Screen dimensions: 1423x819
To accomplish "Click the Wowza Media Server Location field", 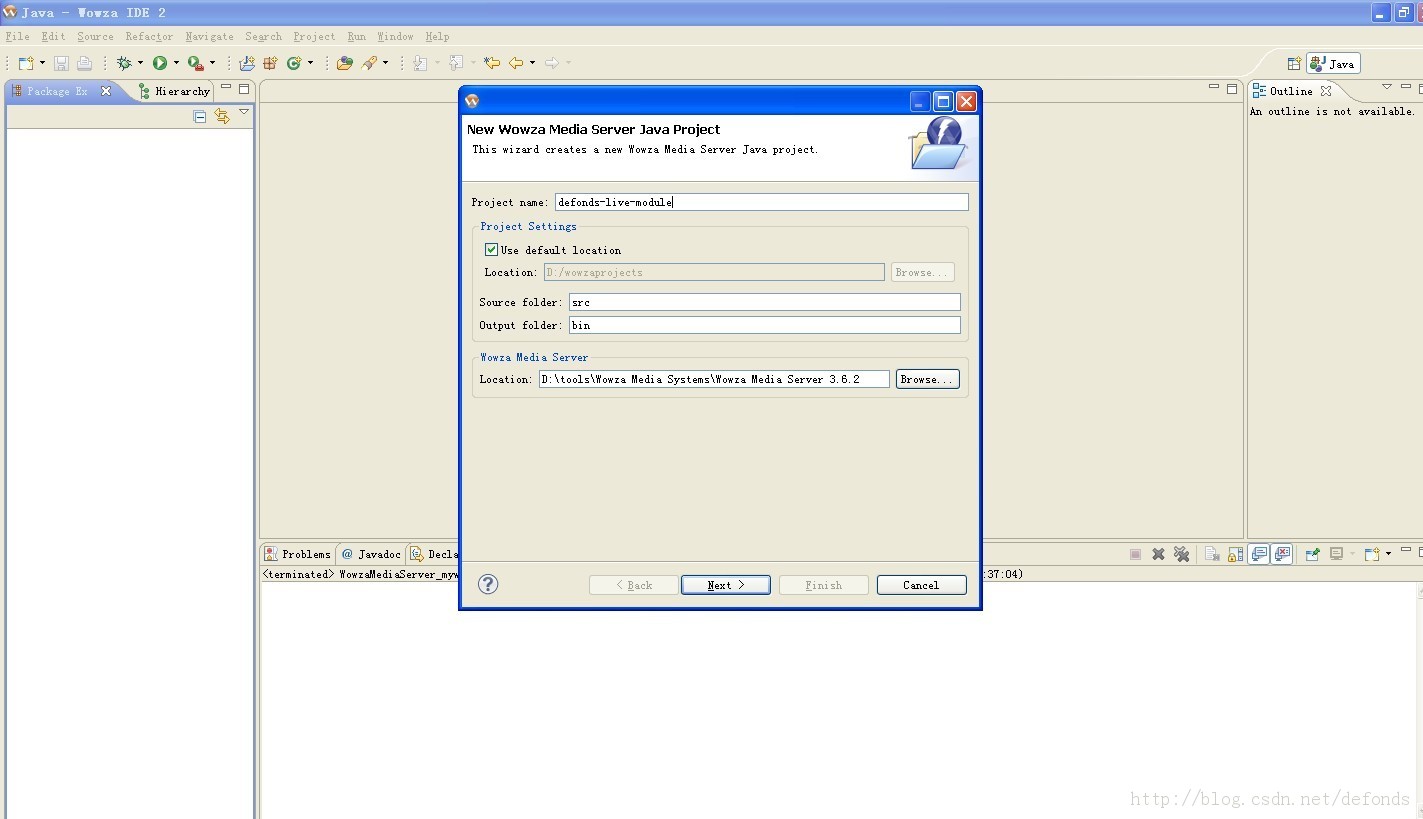I will (714, 379).
